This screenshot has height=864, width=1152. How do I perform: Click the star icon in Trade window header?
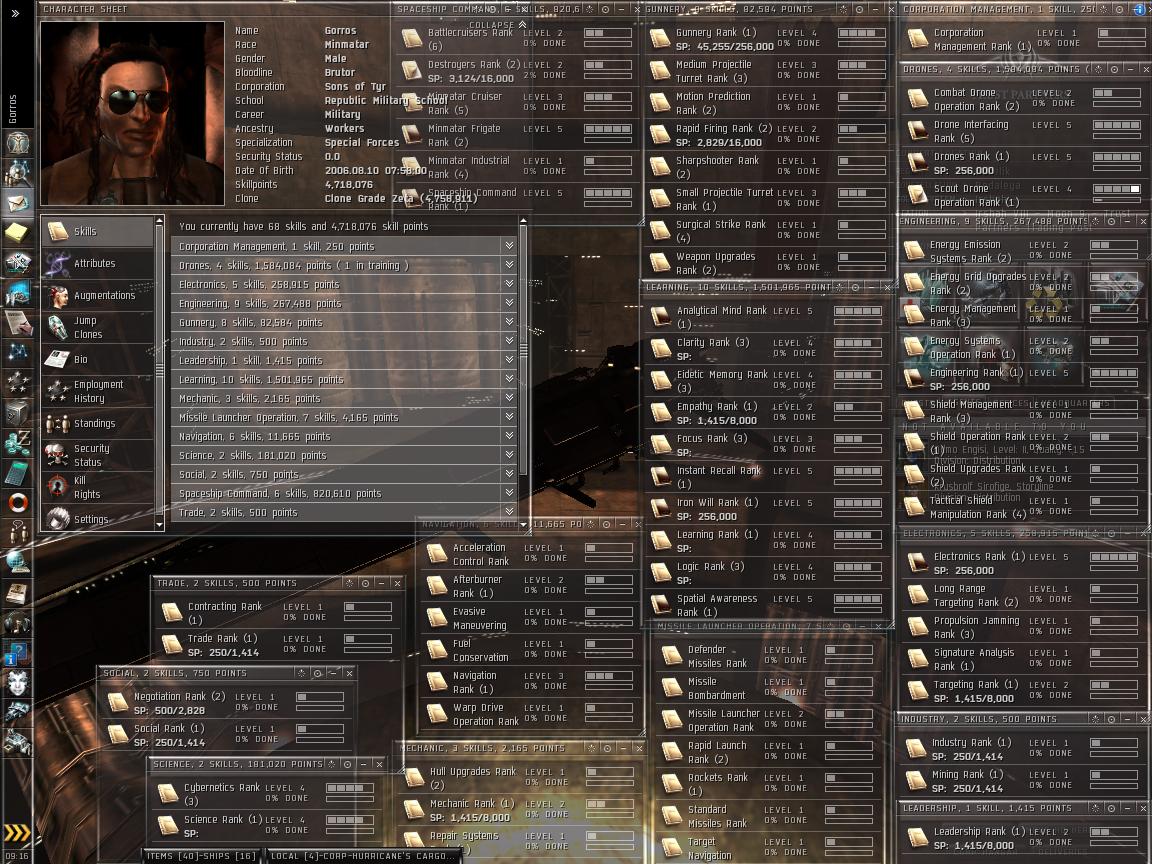coord(350,583)
